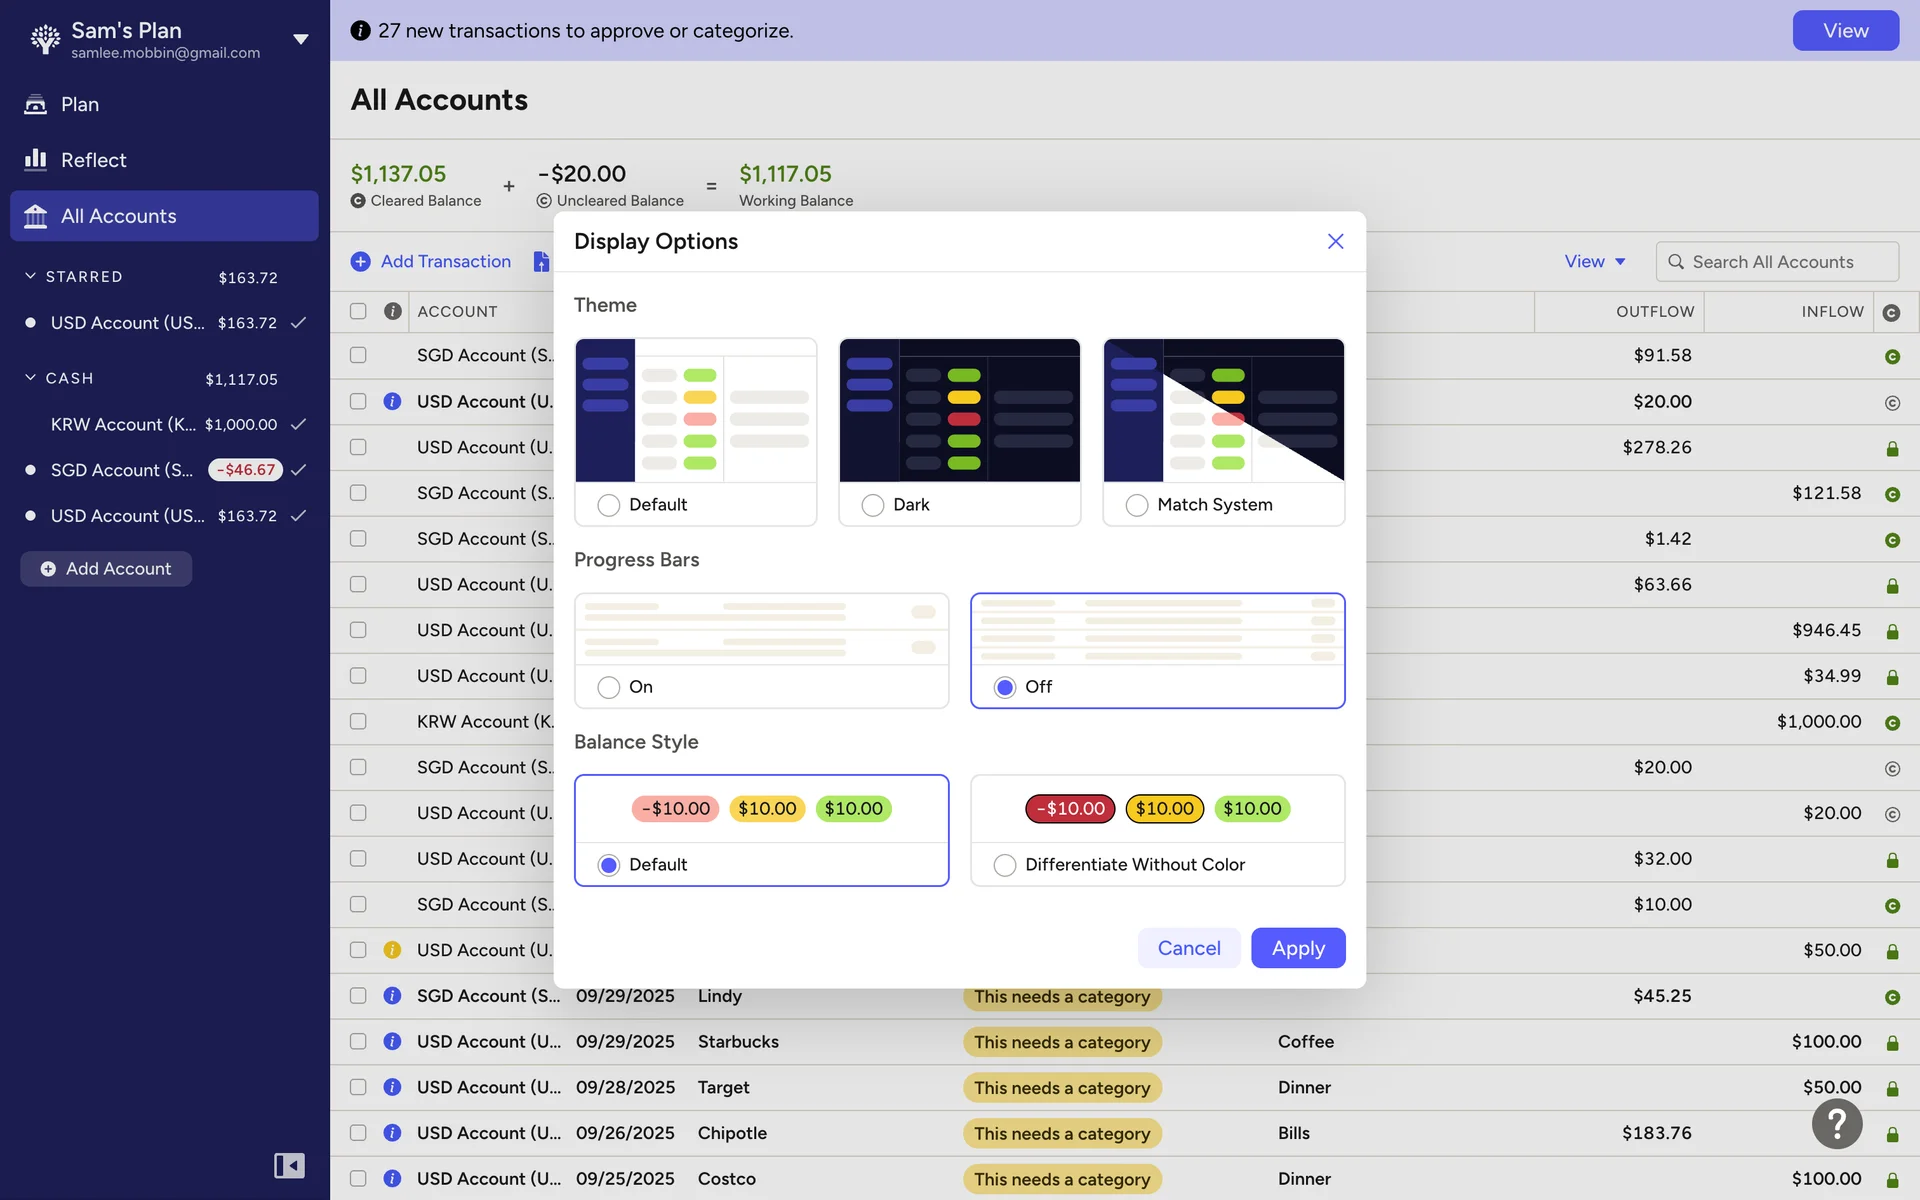Viewport: 1920px width, 1200px height.
Task: Collapse the sidebar with bottom-left icon
Action: click(289, 1165)
